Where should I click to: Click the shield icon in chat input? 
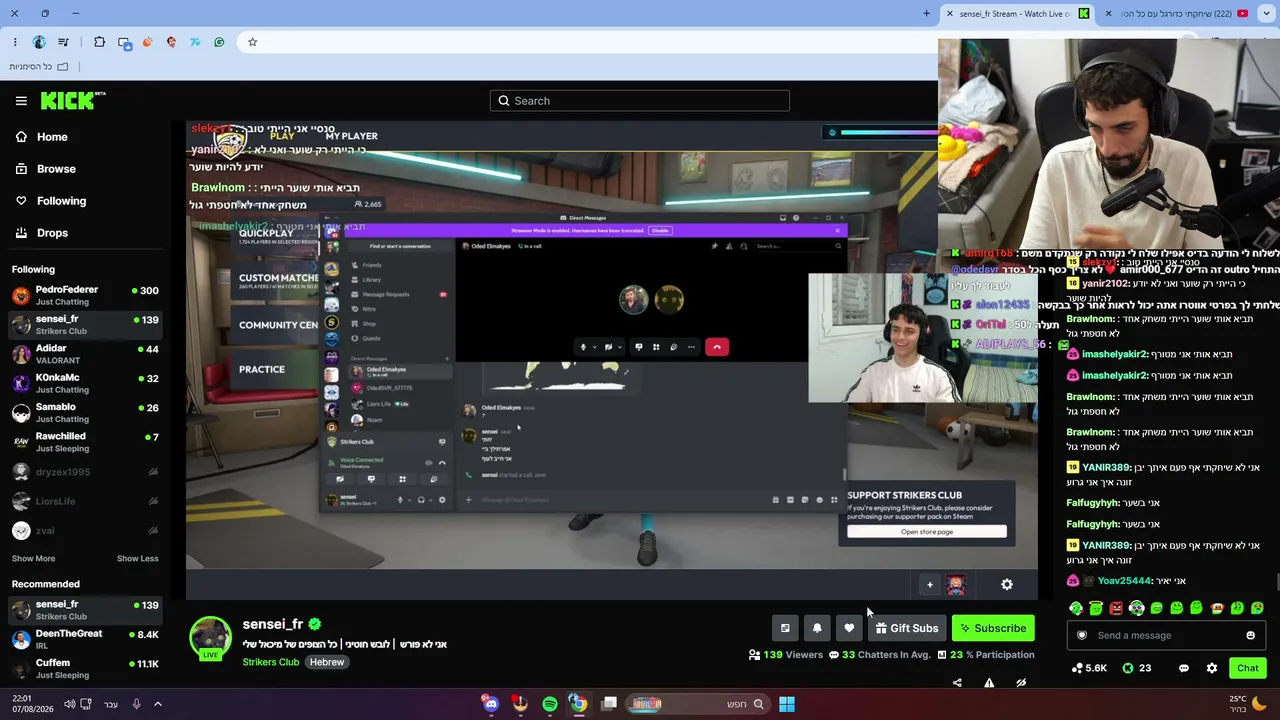(x=1082, y=635)
